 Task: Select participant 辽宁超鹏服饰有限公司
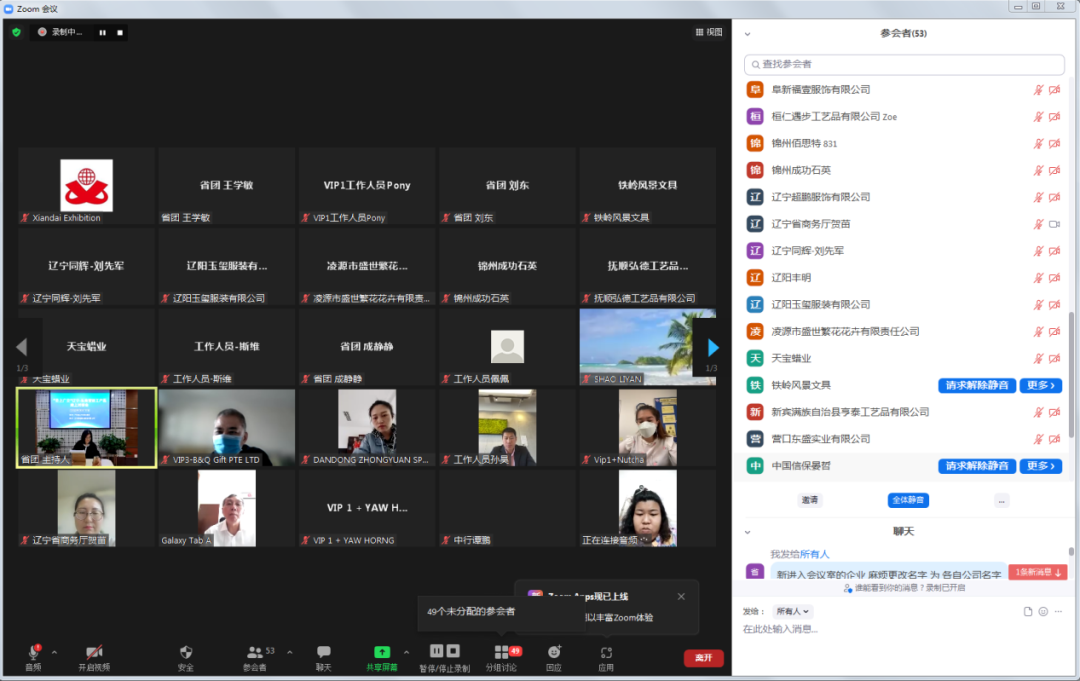[904, 197]
